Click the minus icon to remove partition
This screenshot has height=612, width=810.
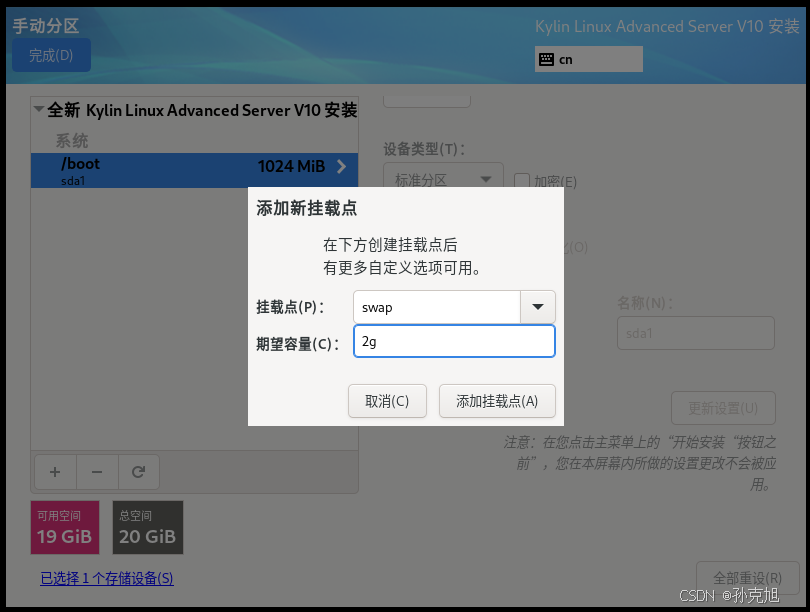coord(97,472)
